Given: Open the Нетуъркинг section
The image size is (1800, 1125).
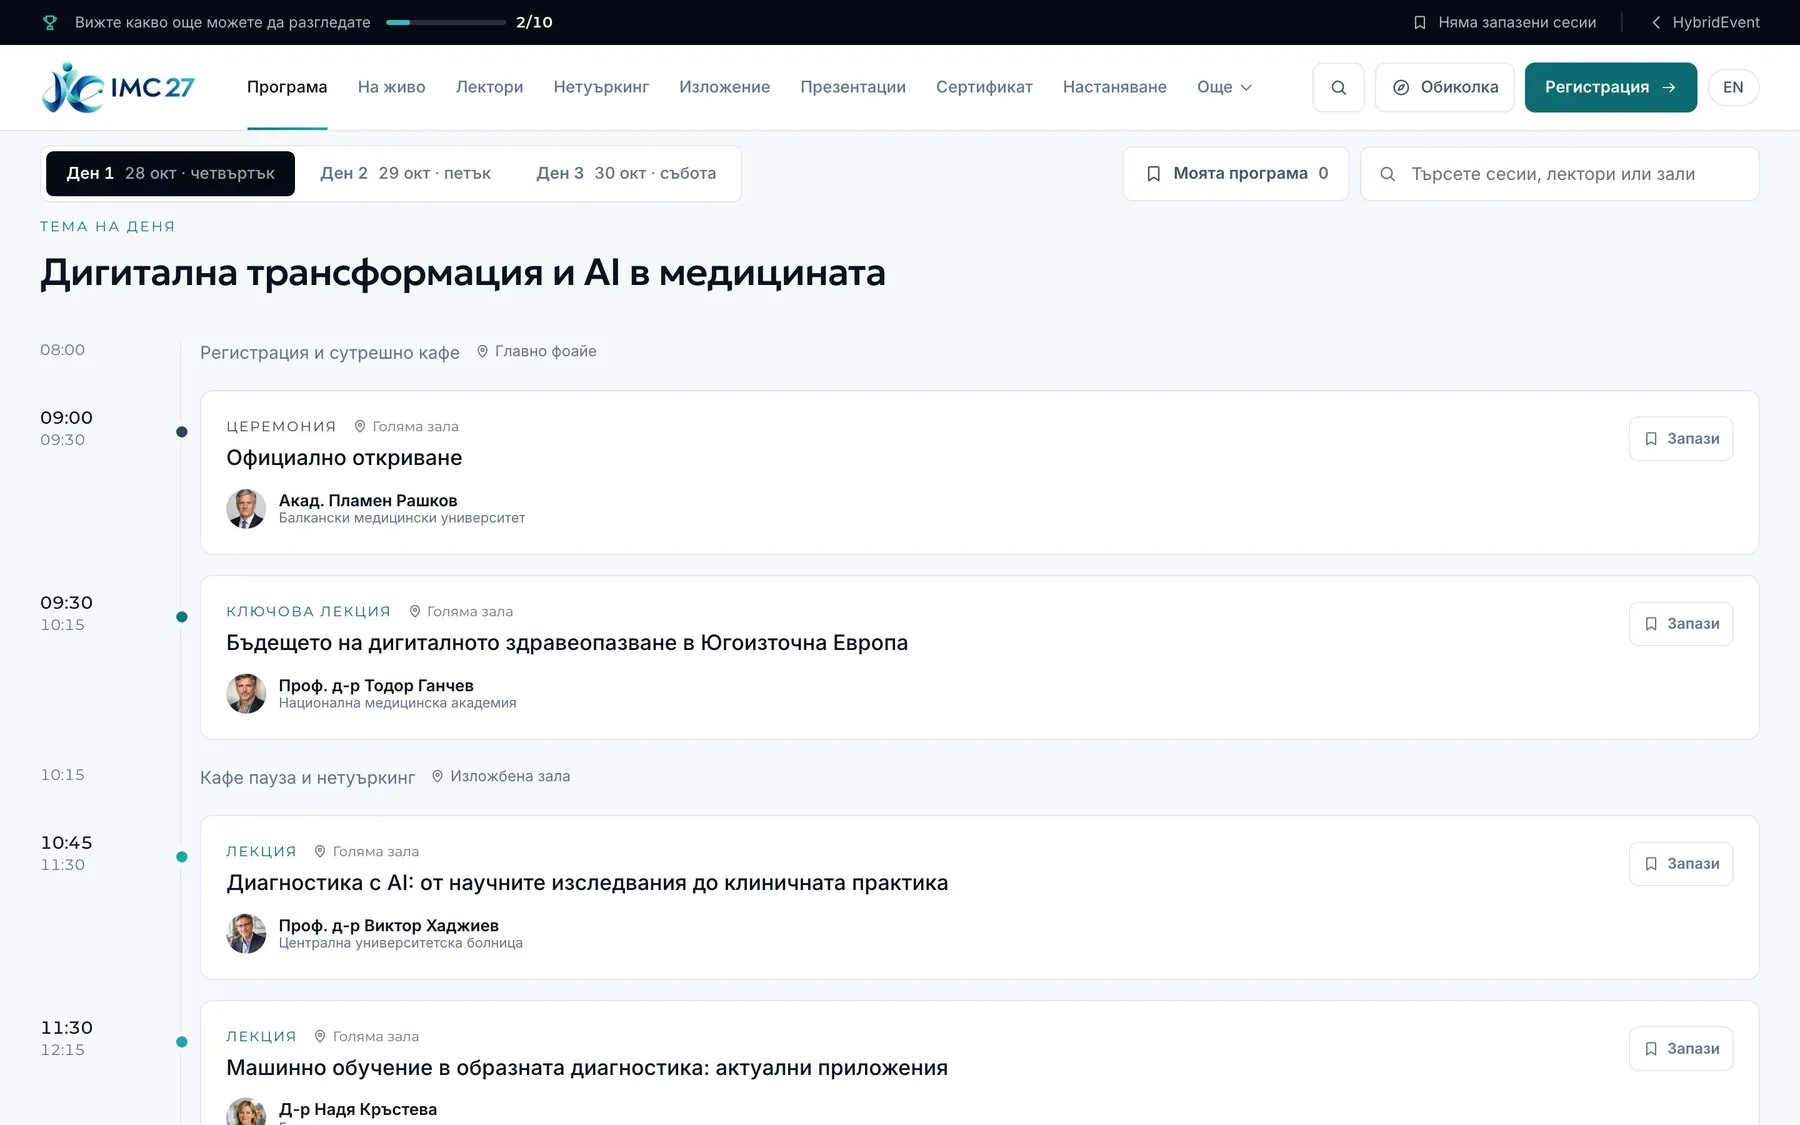Looking at the screenshot, I should point(601,87).
